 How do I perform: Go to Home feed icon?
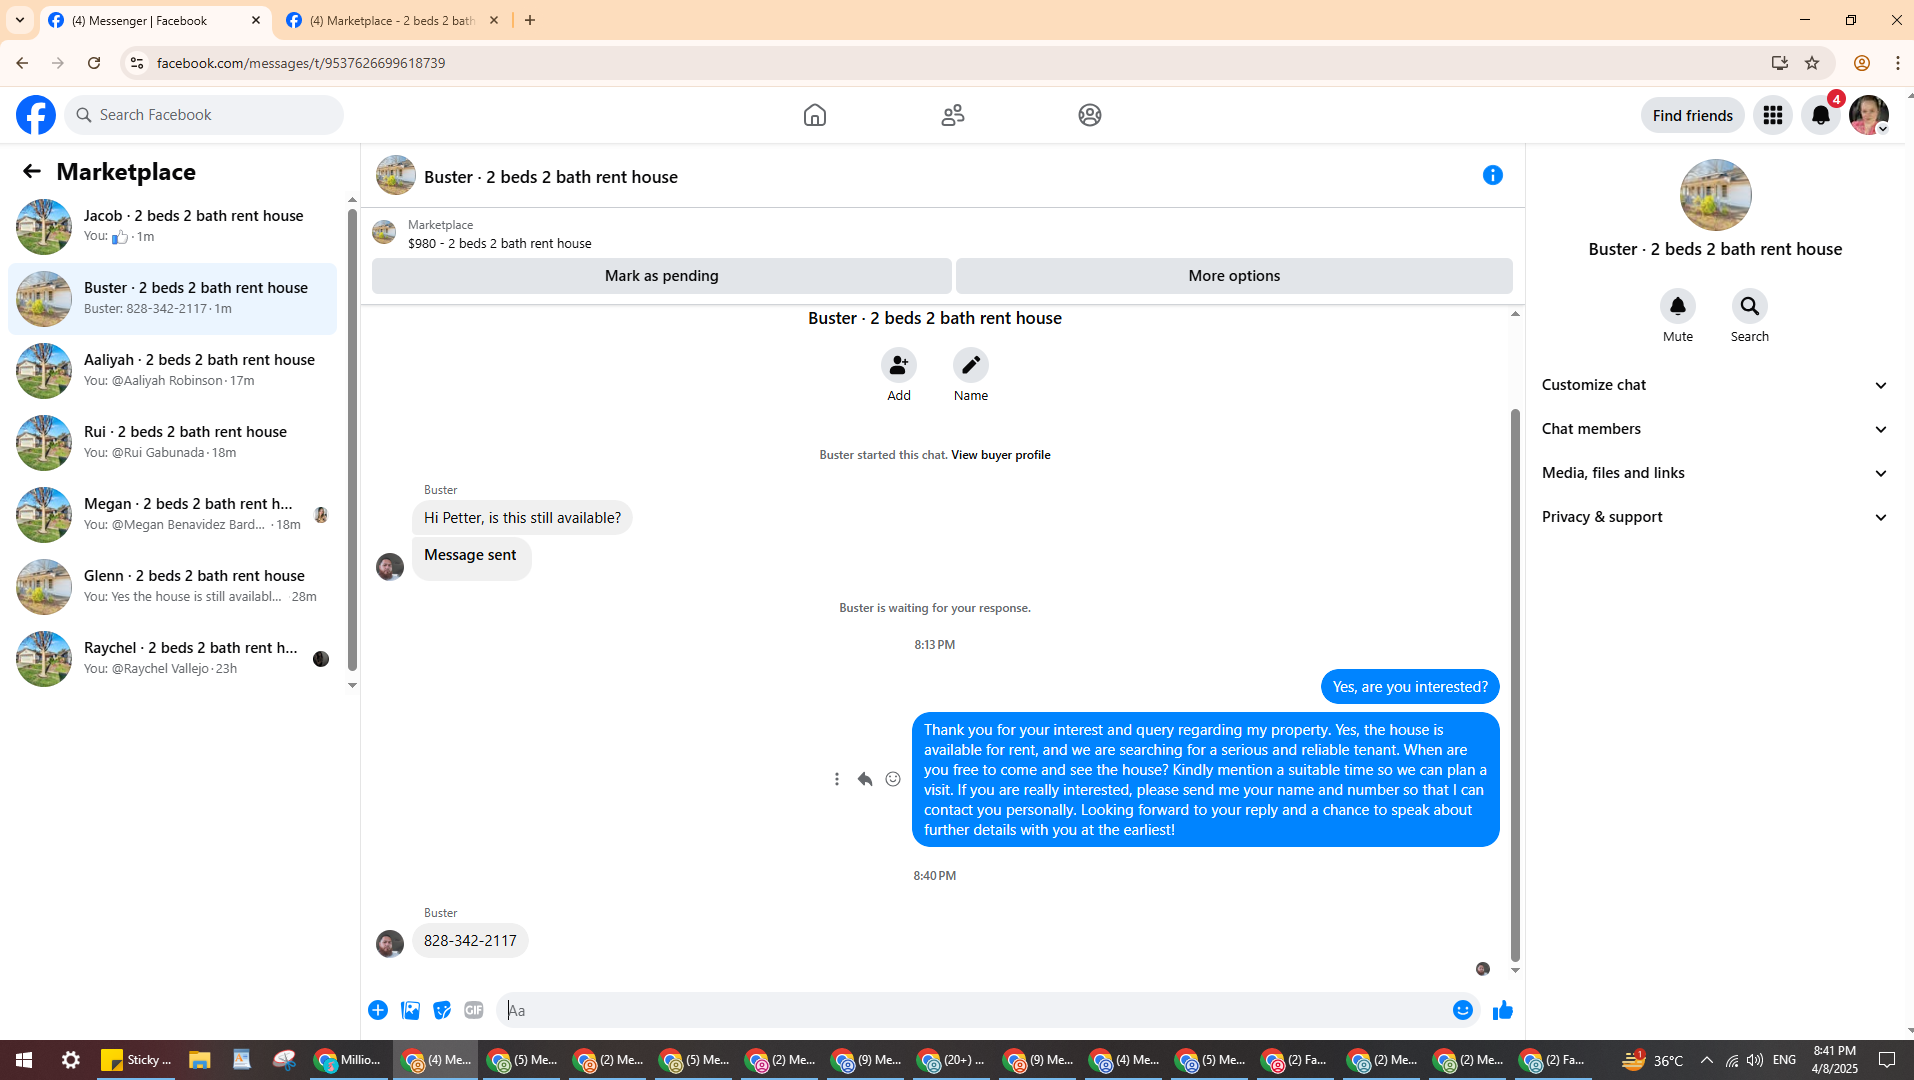tap(815, 115)
